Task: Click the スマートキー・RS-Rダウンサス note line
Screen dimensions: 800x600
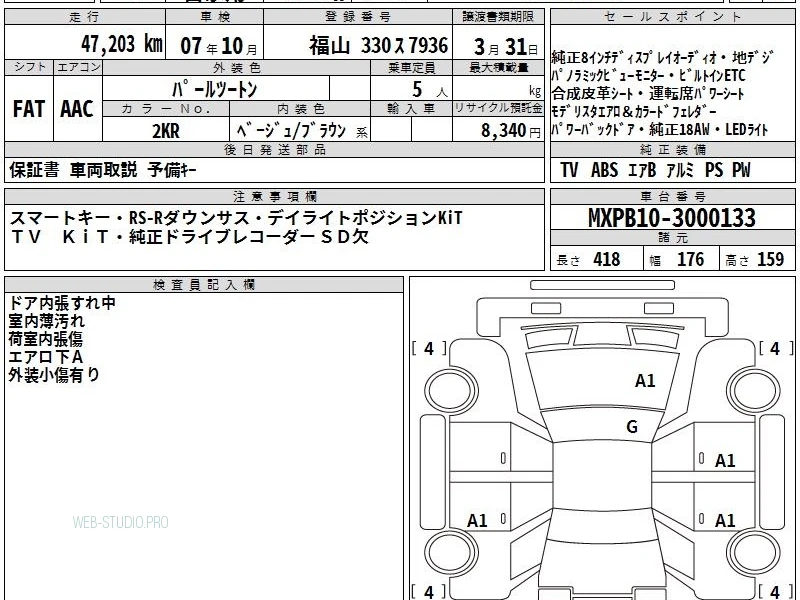Action: coord(236,218)
